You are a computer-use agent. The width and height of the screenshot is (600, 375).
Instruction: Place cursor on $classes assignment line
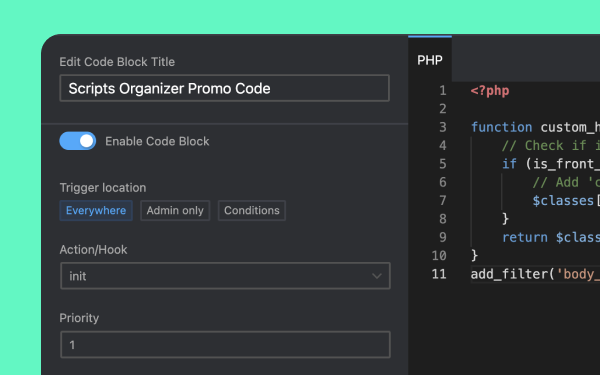click(x=566, y=201)
